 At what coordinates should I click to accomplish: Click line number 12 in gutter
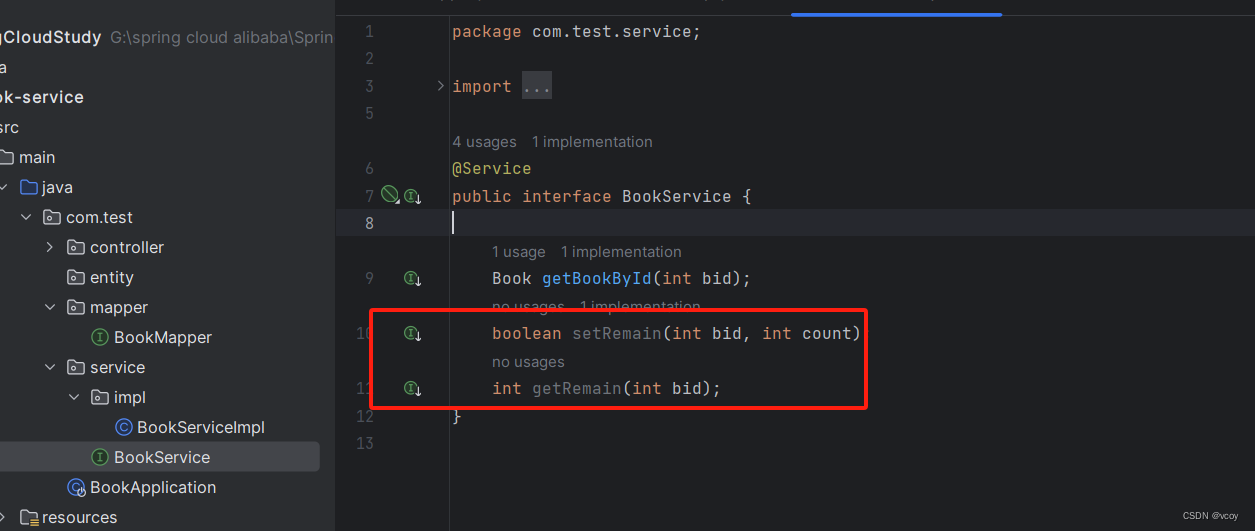click(x=365, y=416)
